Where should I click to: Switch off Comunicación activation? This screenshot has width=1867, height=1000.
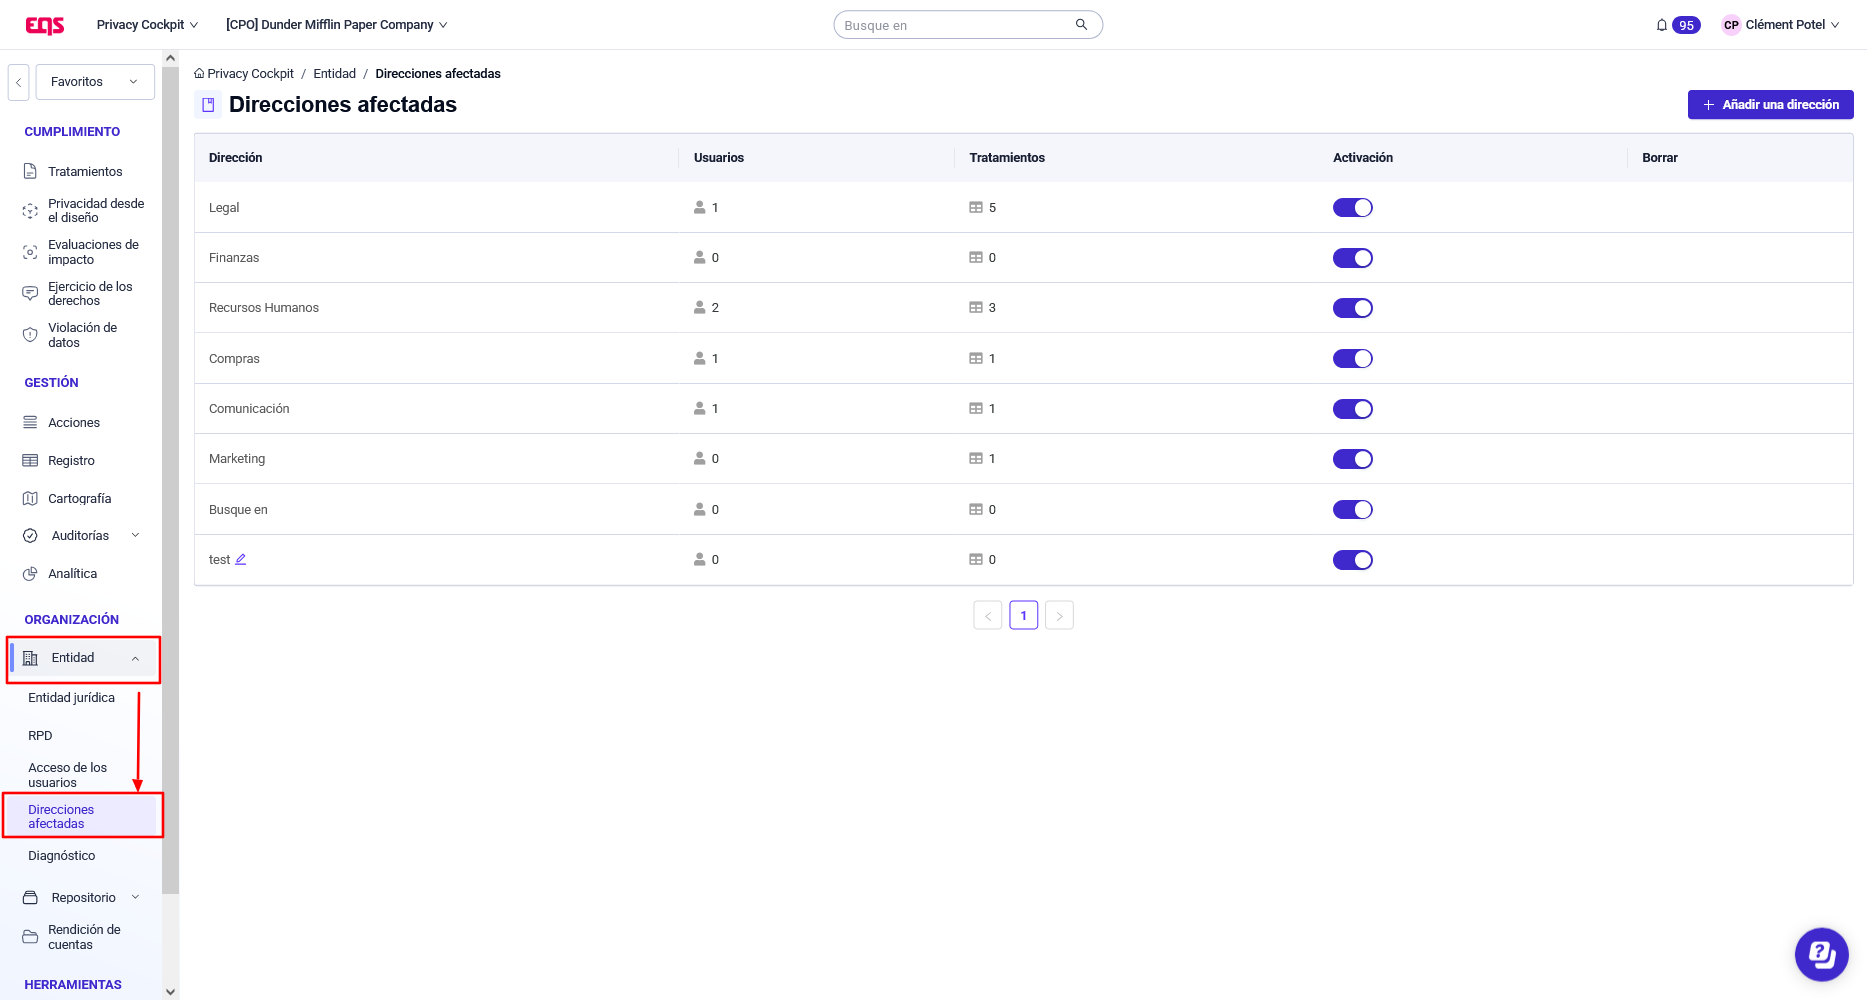coord(1352,409)
